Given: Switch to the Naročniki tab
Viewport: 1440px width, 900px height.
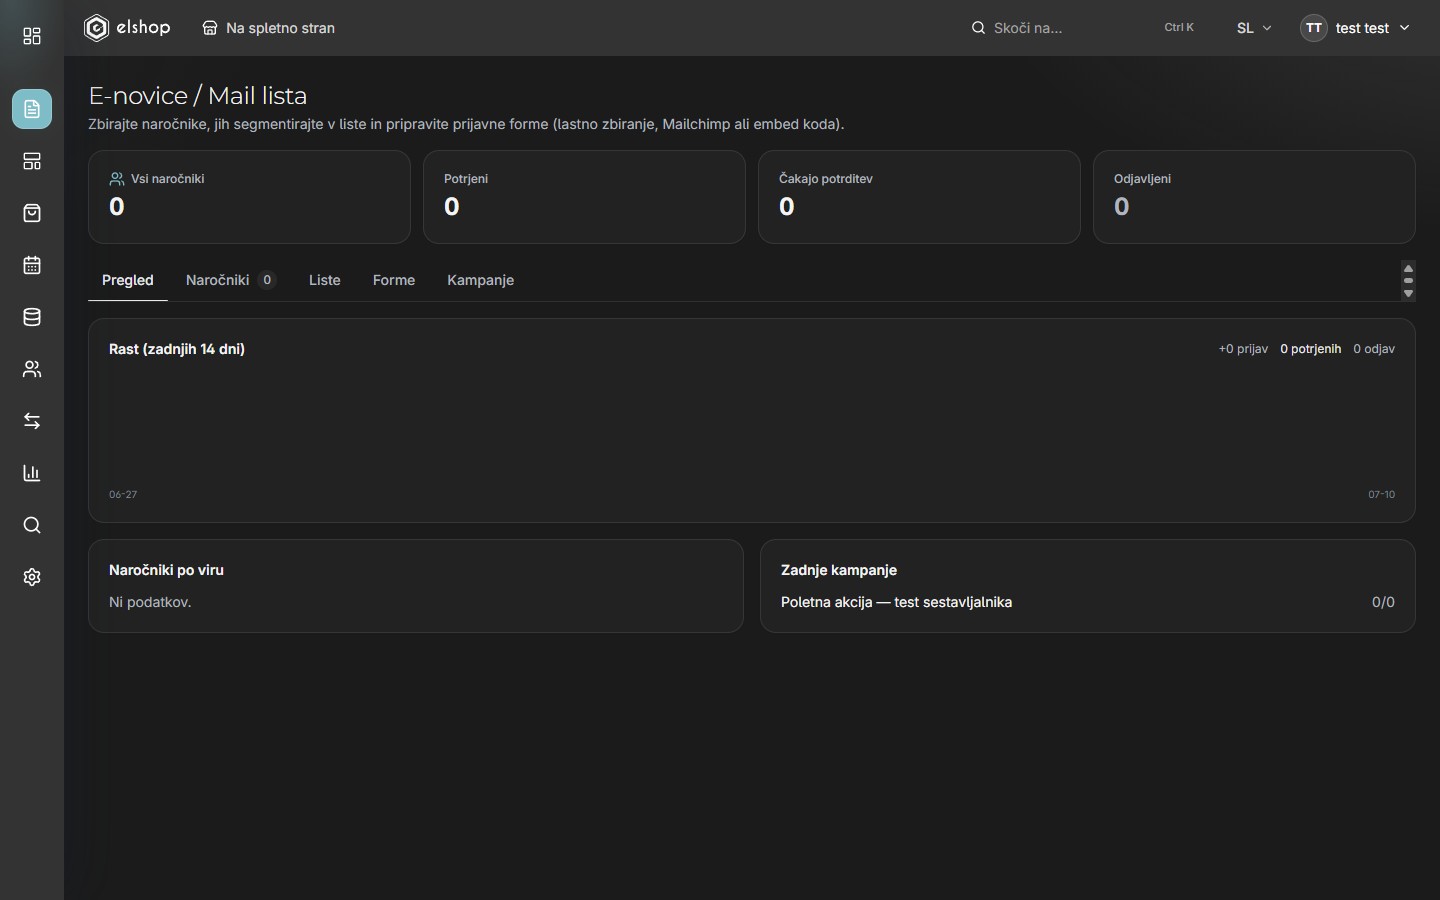Looking at the screenshot, I should tap(231, 280).
